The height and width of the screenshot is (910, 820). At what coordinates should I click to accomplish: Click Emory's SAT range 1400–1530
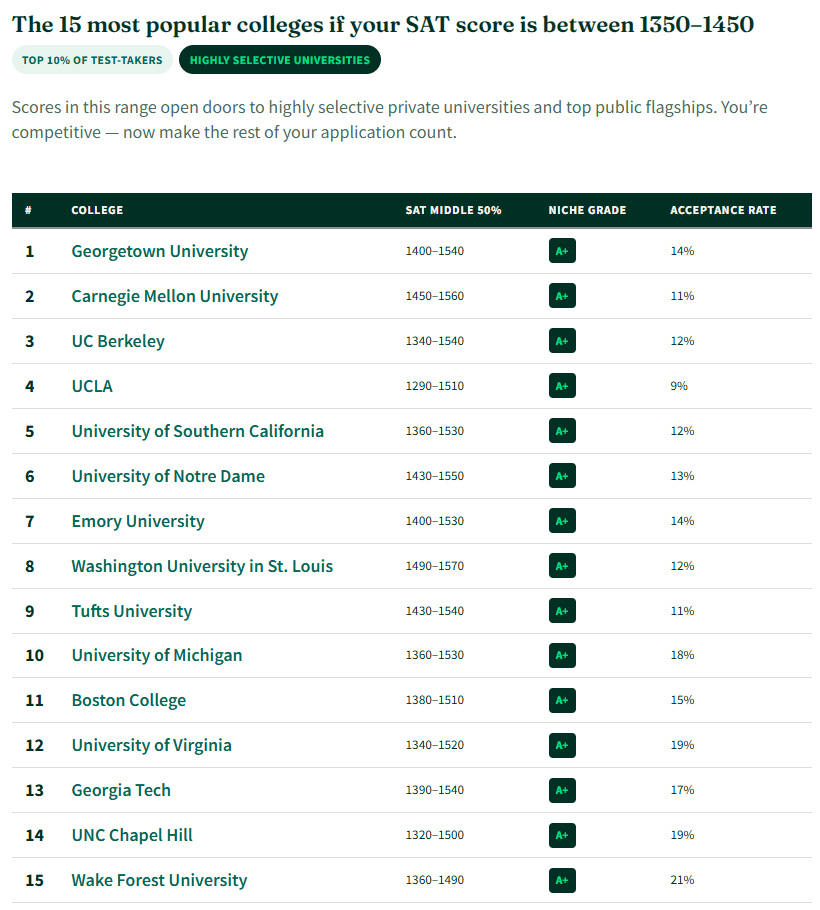pyautogui.click(x=435, y=521)
